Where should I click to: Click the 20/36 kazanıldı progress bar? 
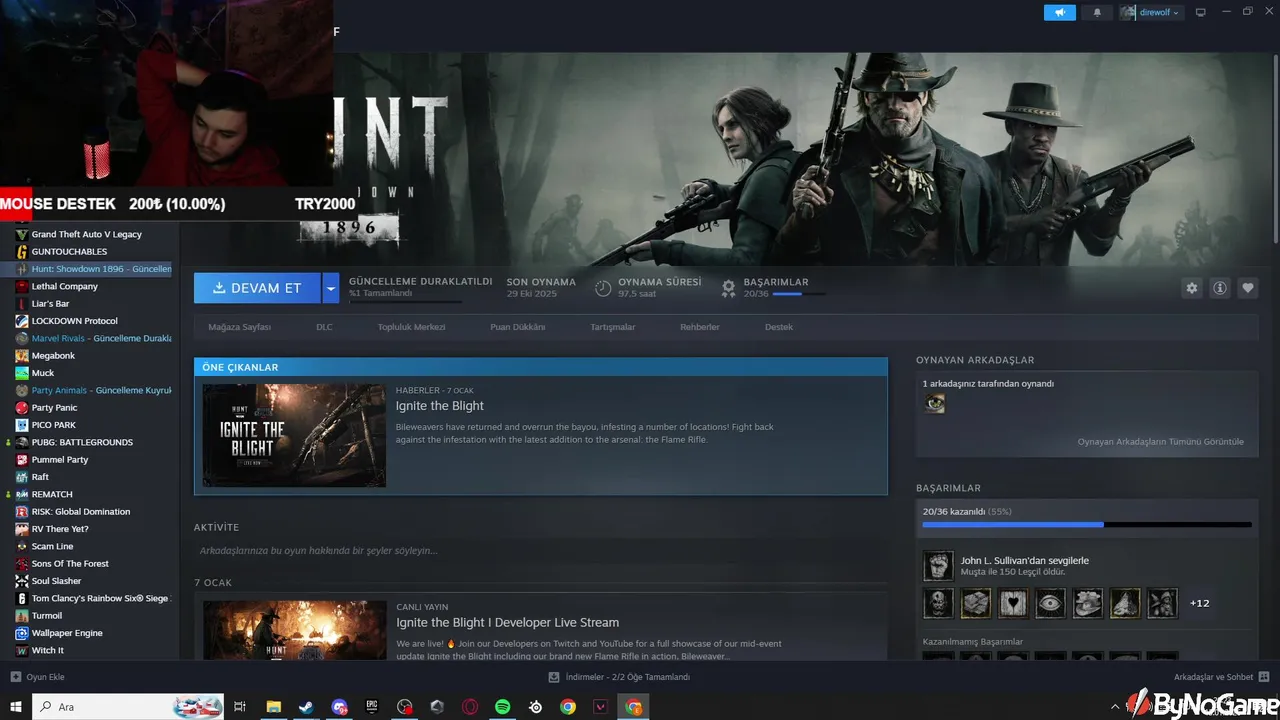(x=1087, y=524)
